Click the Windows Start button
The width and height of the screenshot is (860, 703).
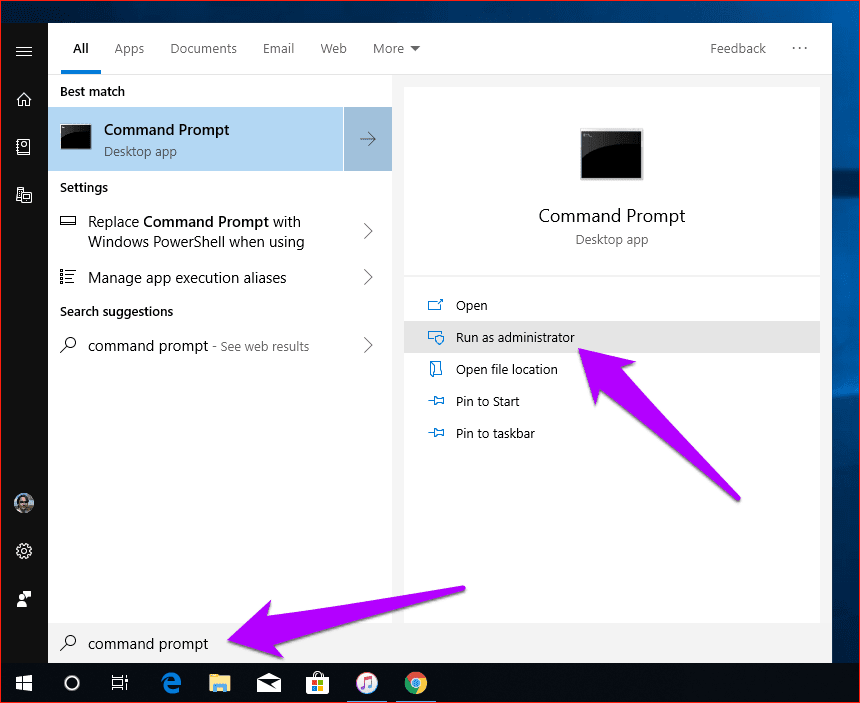point(24,683)
